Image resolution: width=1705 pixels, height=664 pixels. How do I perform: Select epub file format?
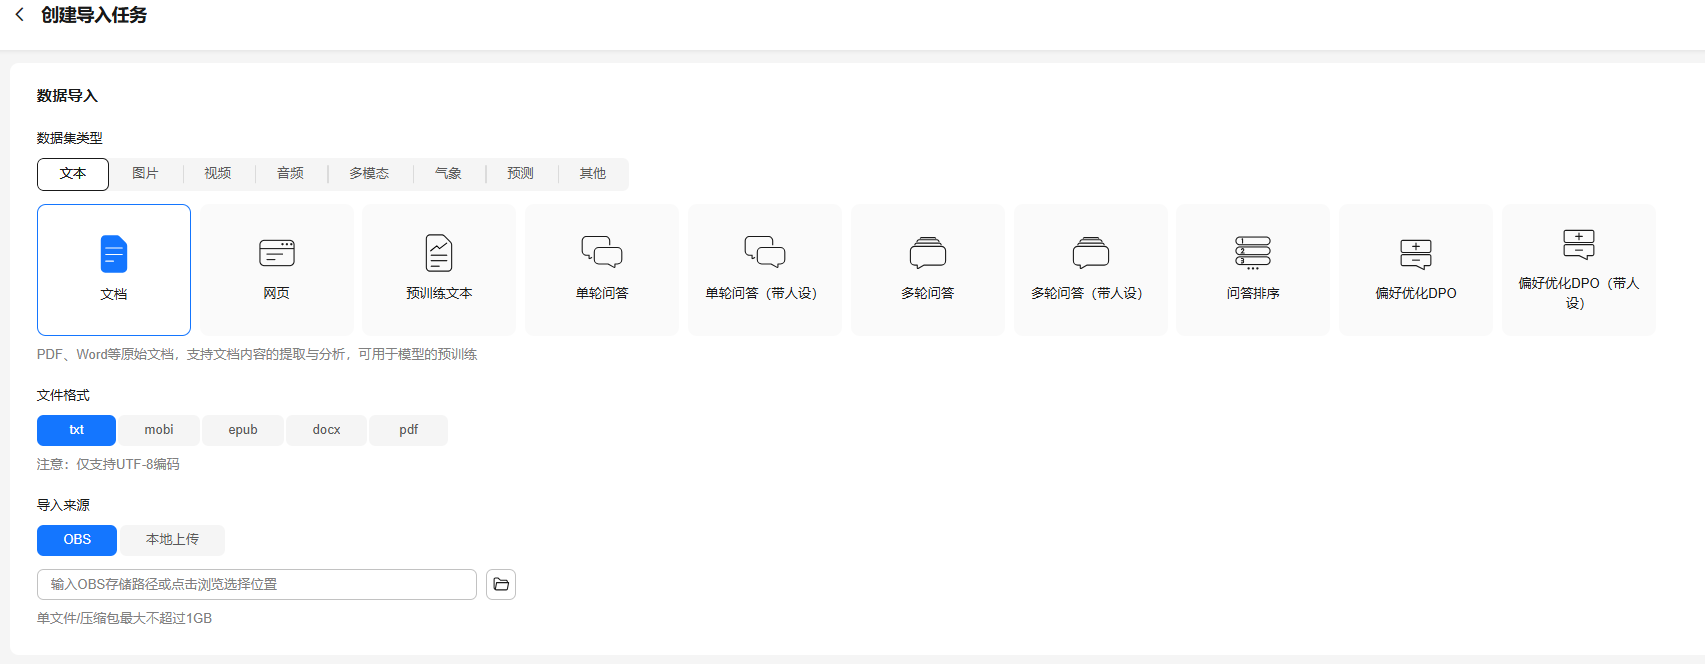(243, 430)
